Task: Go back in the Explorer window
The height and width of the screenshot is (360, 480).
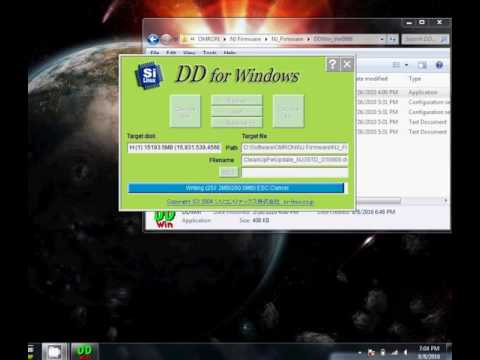Action: [x=153, y=40]
